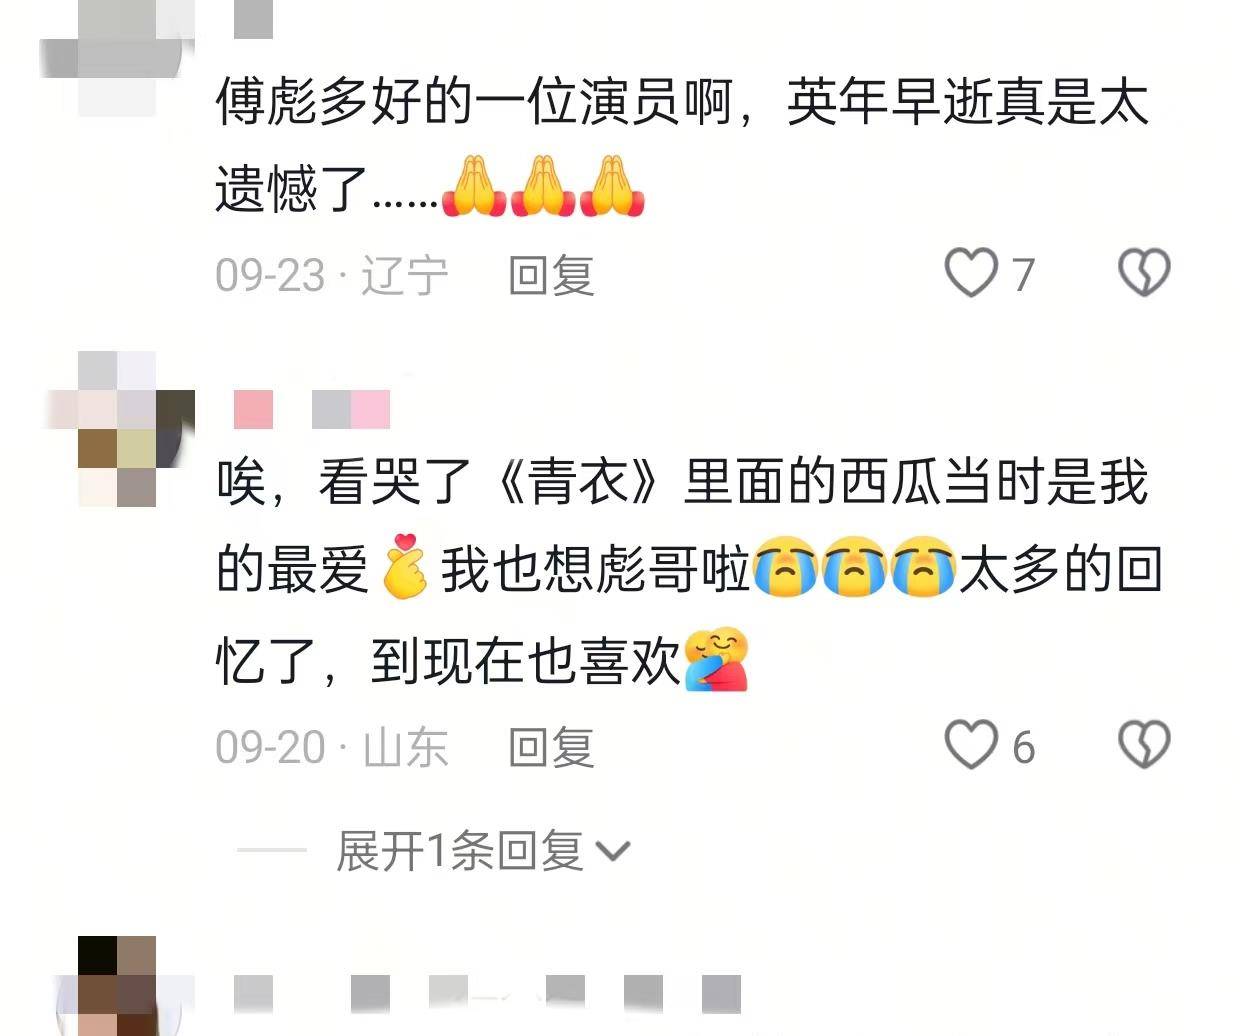
Task: Tap the first praying hands emoji
Action: click(x=473, y=187)
